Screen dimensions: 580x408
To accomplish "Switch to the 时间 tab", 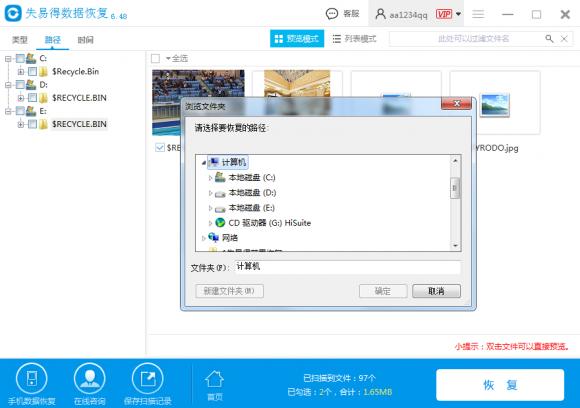I will tap(85, 40).
